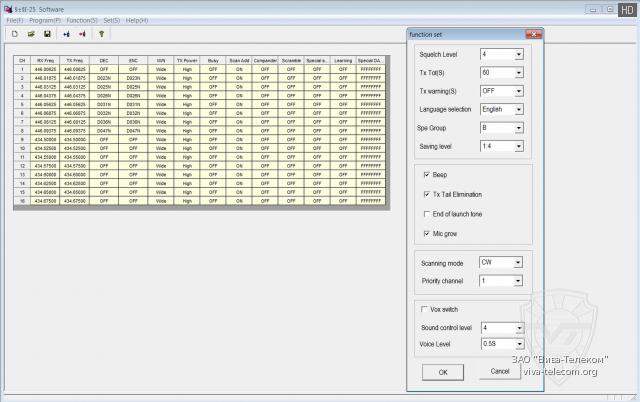Select channel 4 bandwidth Wide cell

pos(161,96)
